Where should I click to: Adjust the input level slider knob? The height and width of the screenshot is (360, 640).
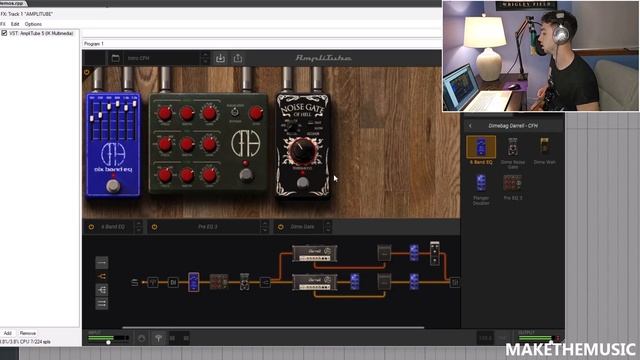click(109, 342)
